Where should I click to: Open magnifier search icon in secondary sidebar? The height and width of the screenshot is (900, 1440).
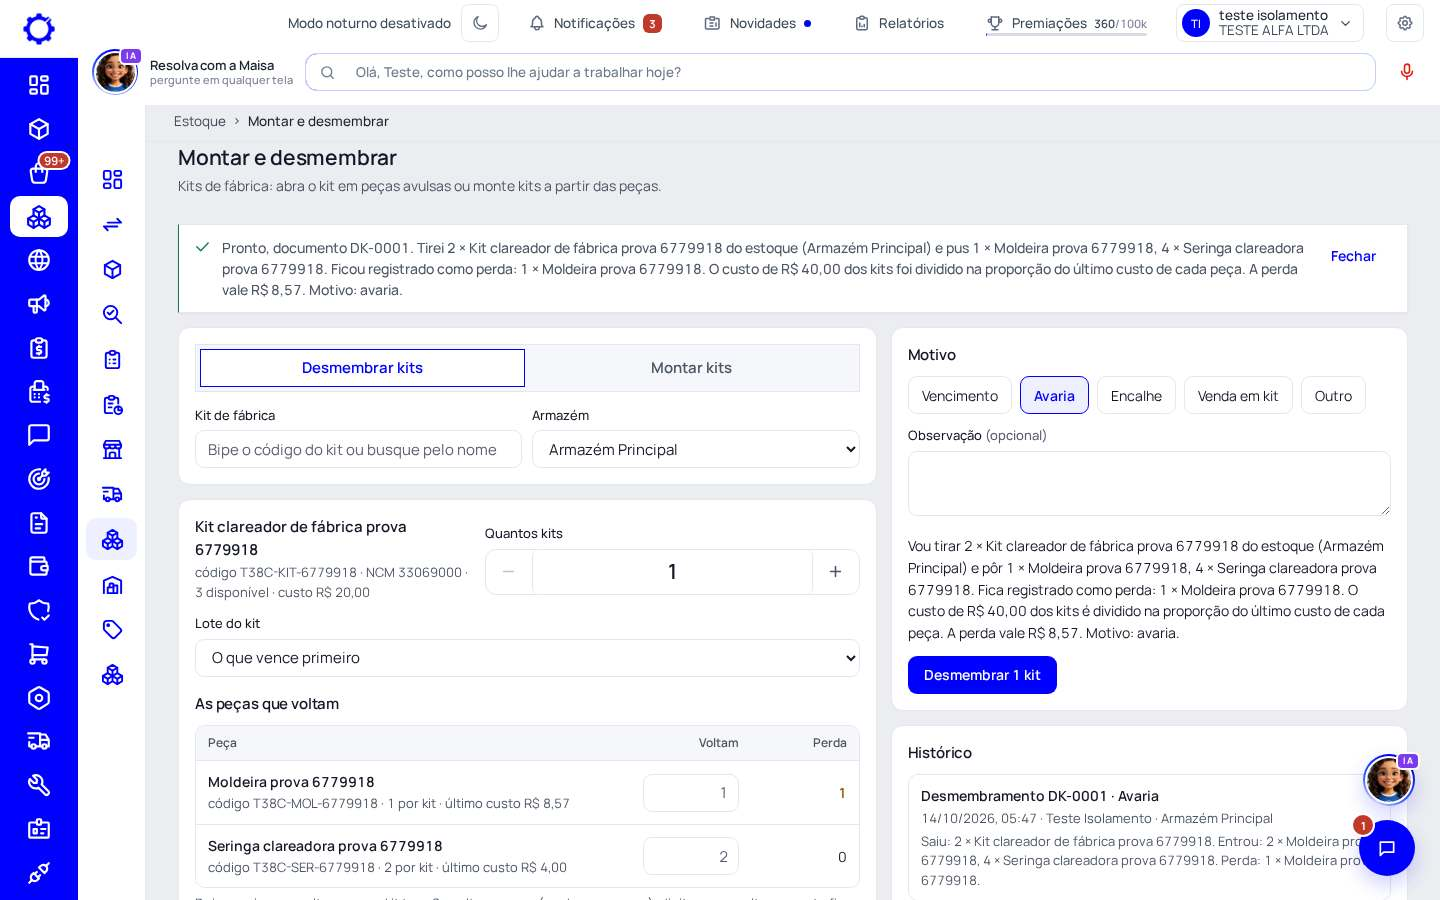(112, 314)
